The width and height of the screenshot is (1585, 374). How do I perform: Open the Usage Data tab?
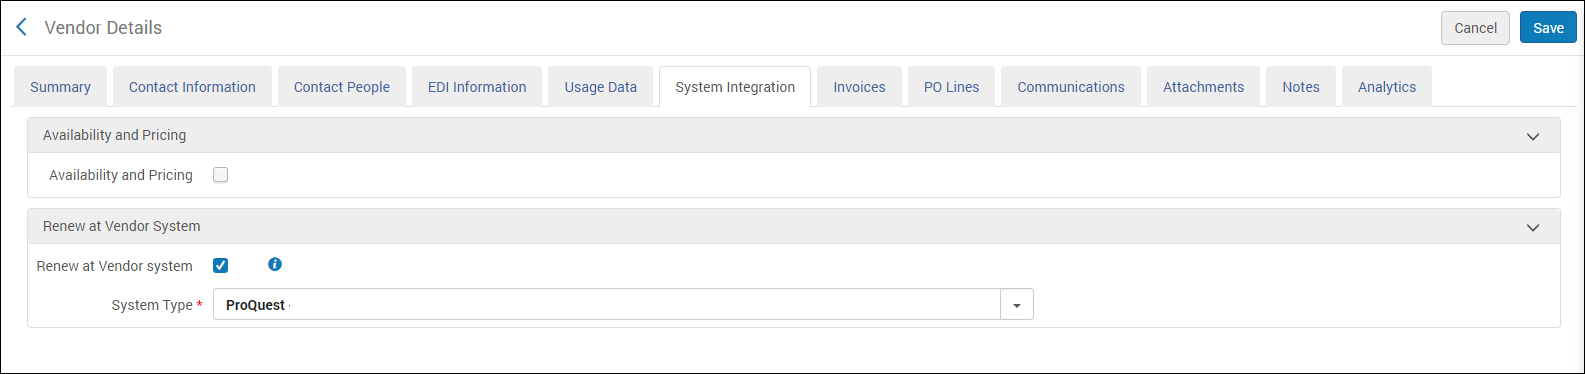(600, 87)
